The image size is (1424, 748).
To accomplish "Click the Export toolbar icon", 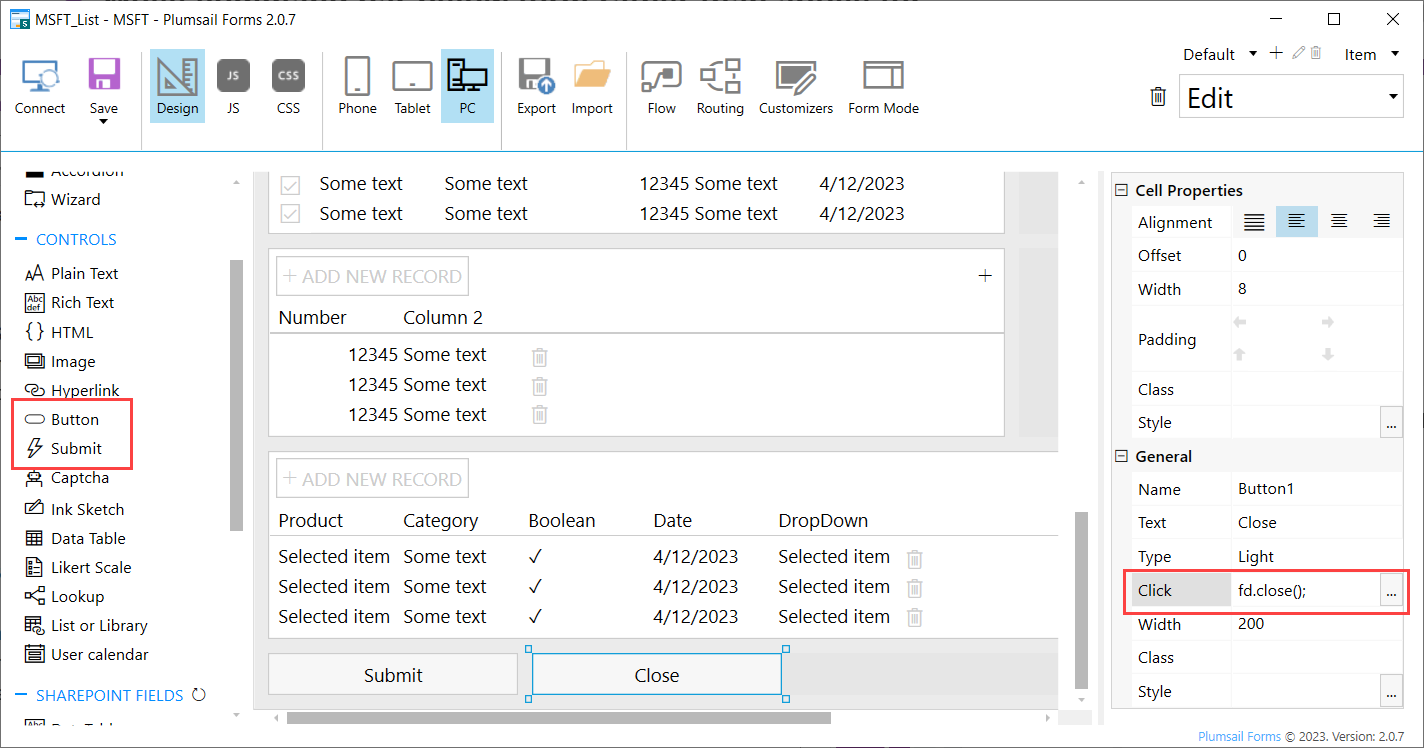I will click(x=536, y=86).
